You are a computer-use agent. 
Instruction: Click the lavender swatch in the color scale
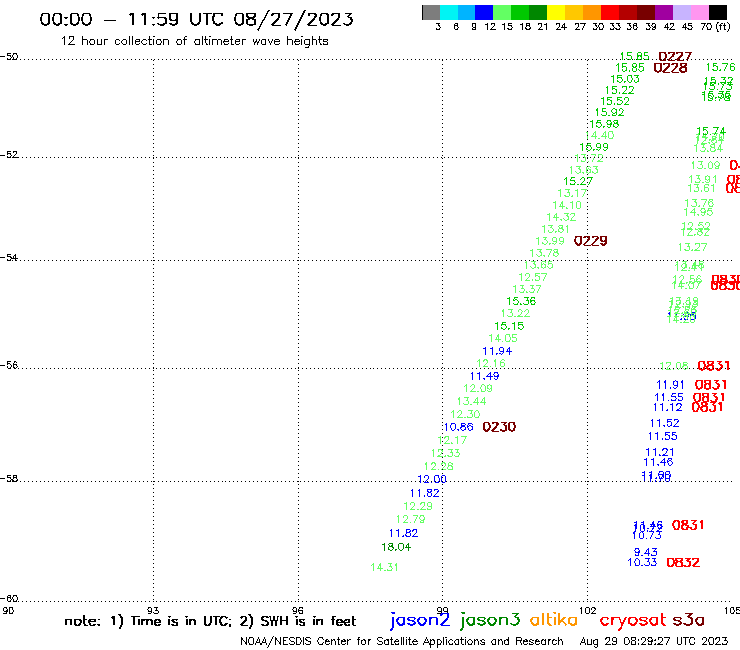click(681, 12)
